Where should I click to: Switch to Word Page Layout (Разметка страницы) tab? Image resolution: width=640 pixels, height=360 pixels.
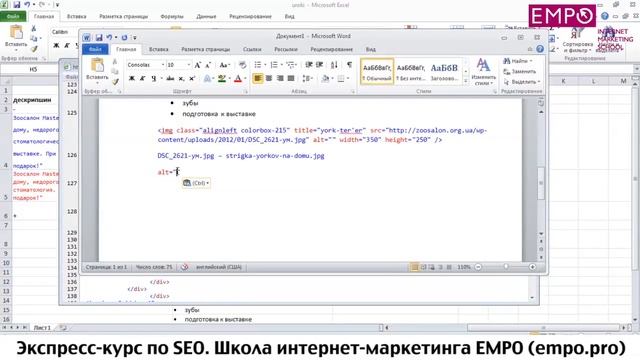tap(205, 49)
